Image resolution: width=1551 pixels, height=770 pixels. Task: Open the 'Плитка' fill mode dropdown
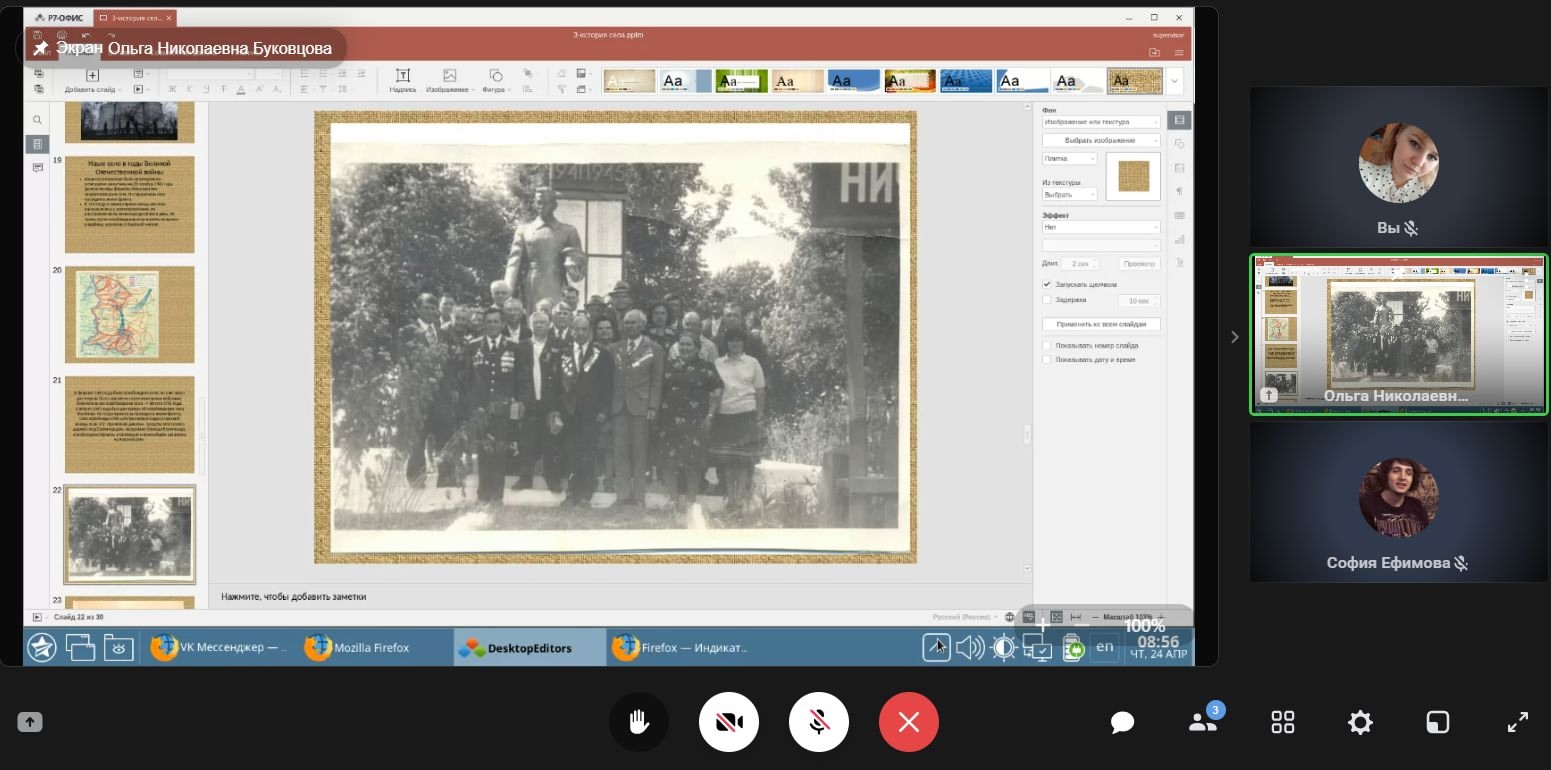coord(1069,158)
